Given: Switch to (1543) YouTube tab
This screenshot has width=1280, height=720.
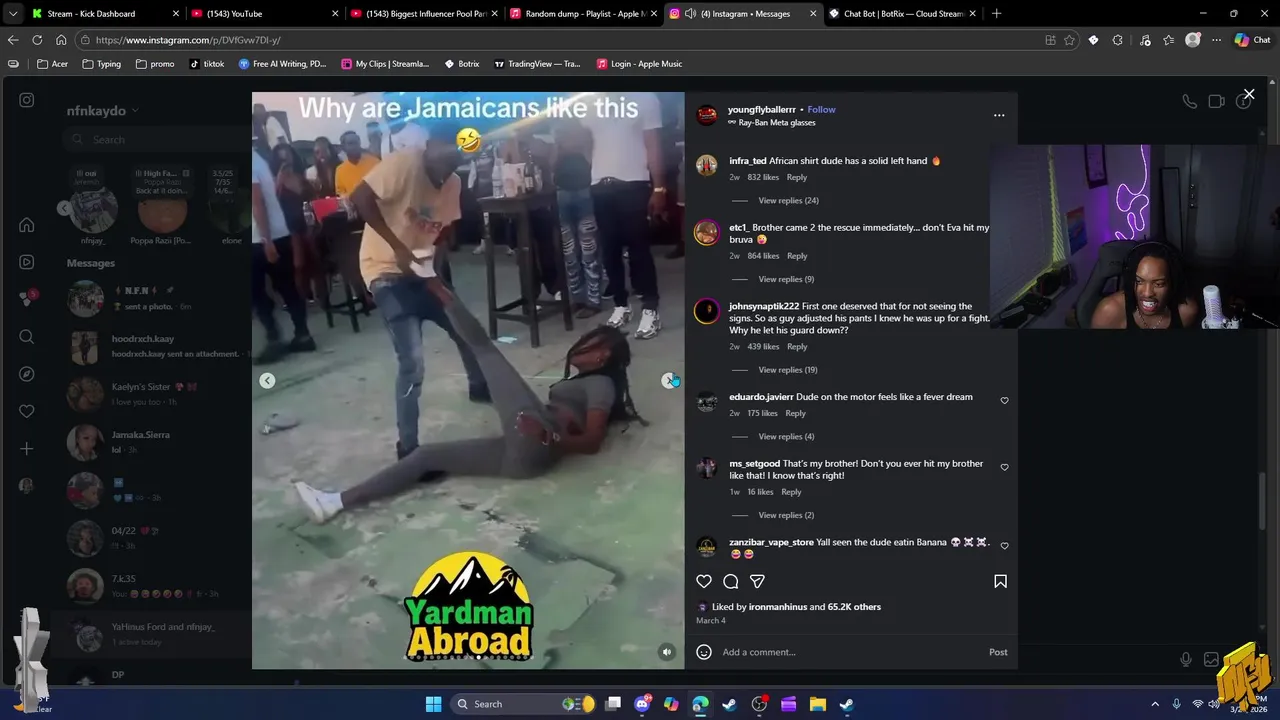Looking at the screenshot, I should (x=265, y=14).
